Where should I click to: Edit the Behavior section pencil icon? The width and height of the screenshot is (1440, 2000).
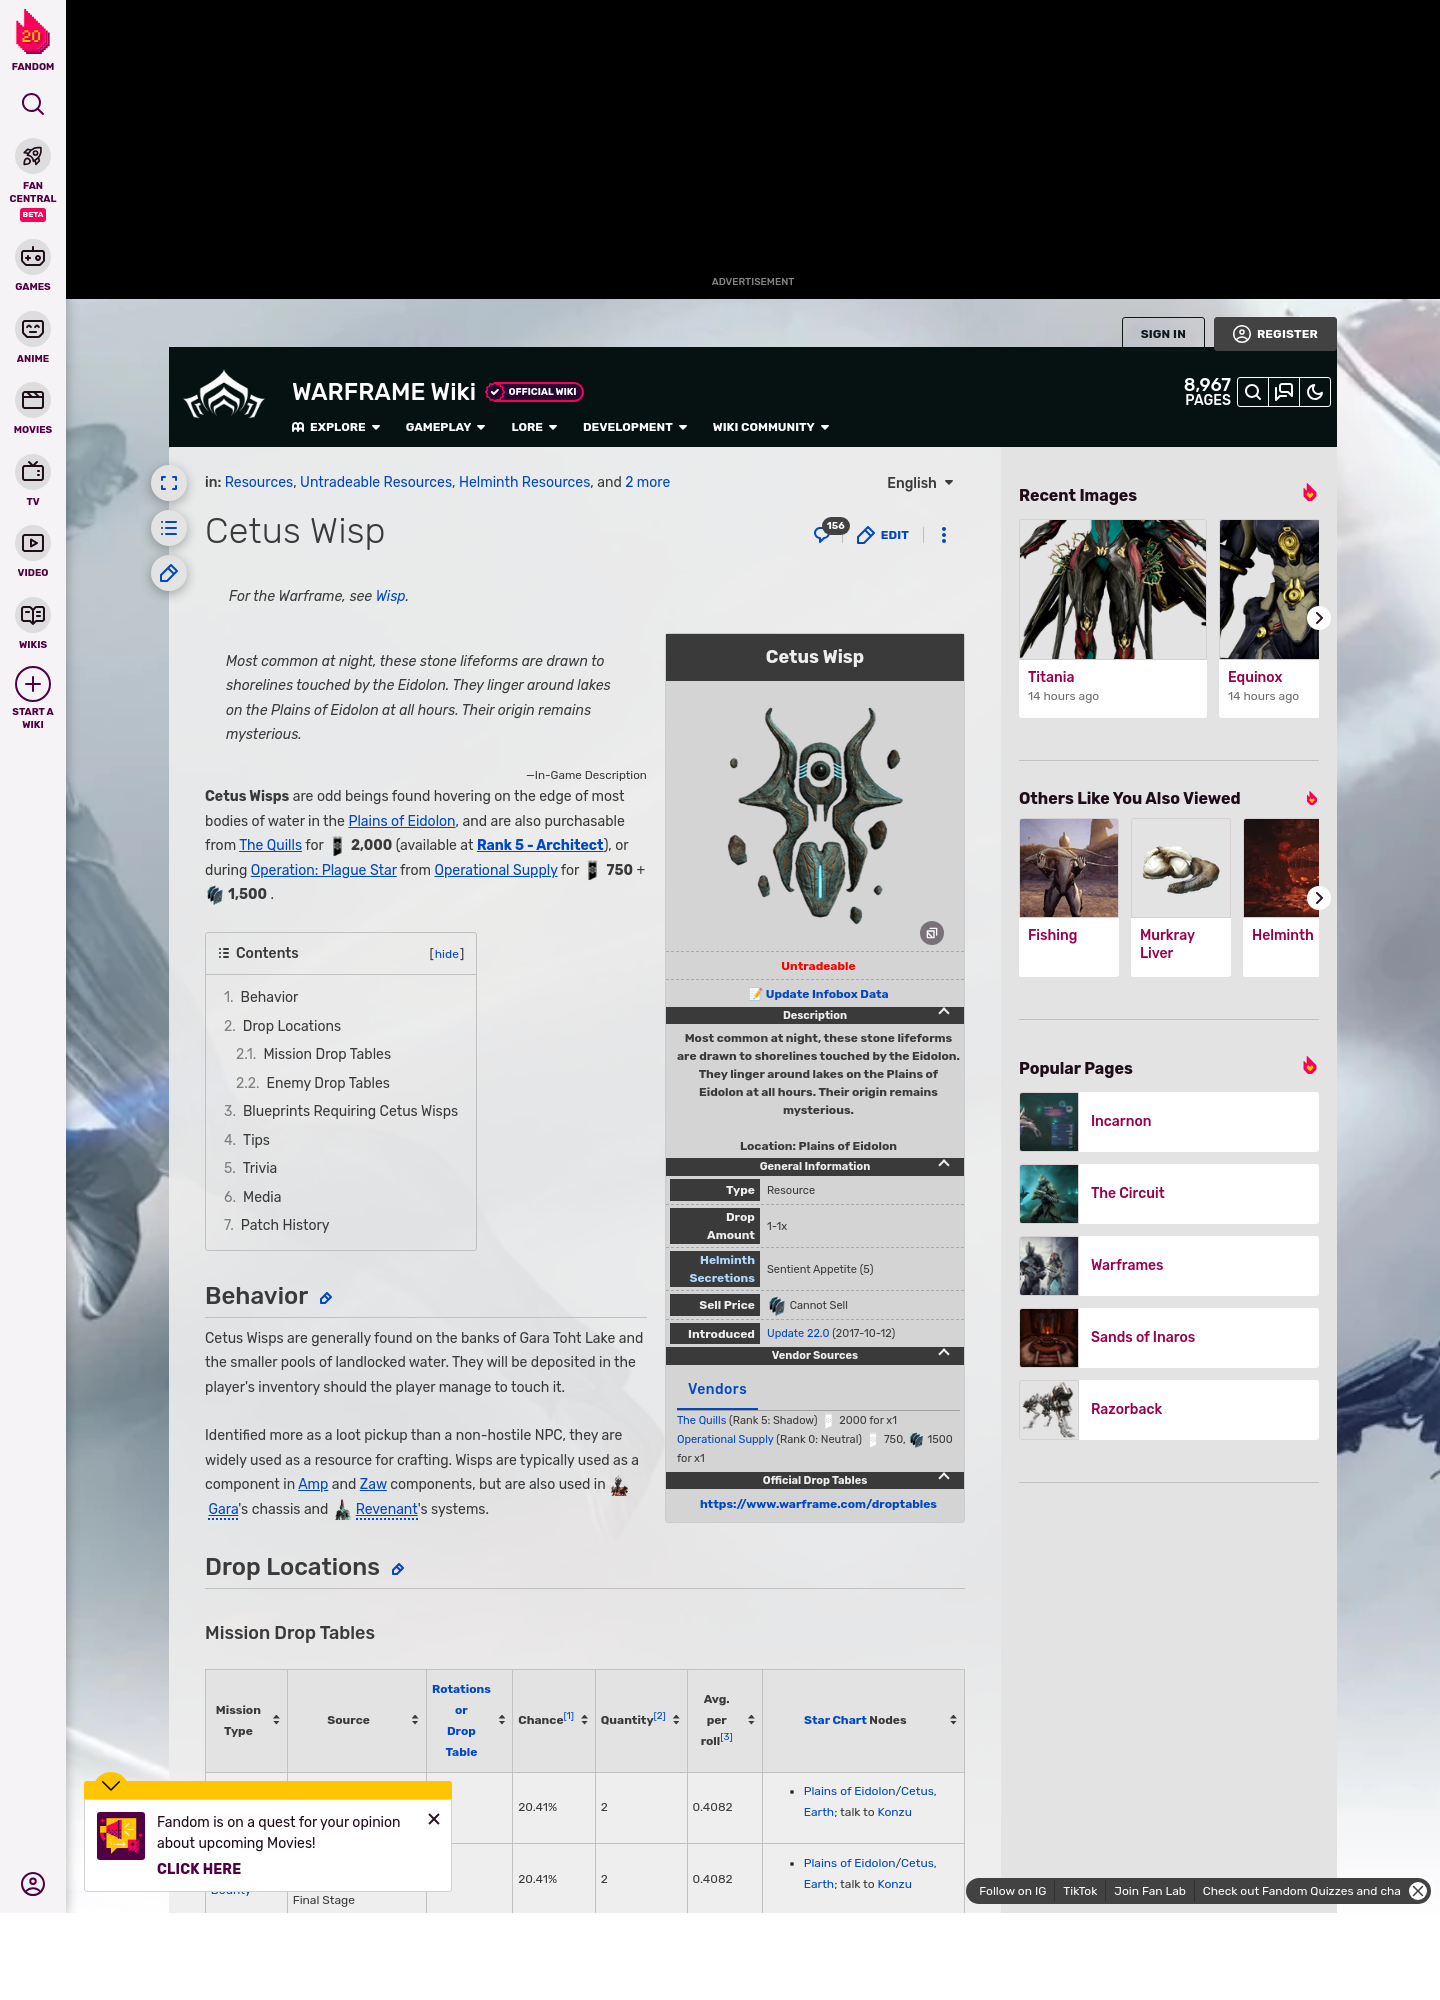pos(325,1298)
